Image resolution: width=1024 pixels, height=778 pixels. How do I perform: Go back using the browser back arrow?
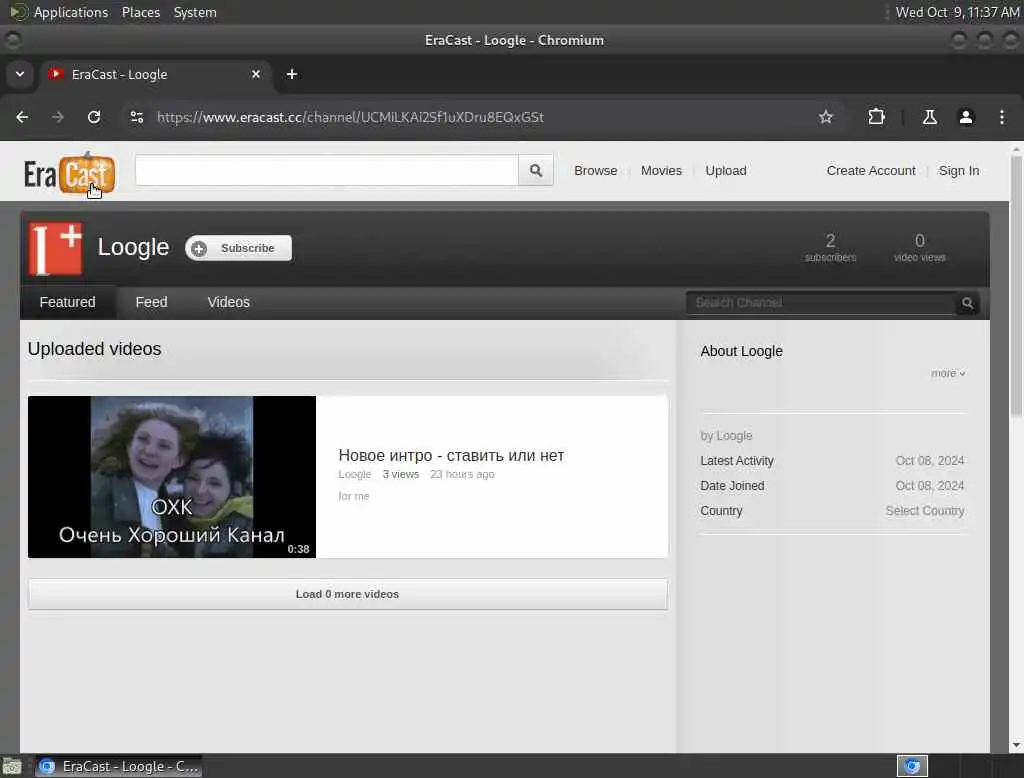pyautogui.click(x=22, y=117)
